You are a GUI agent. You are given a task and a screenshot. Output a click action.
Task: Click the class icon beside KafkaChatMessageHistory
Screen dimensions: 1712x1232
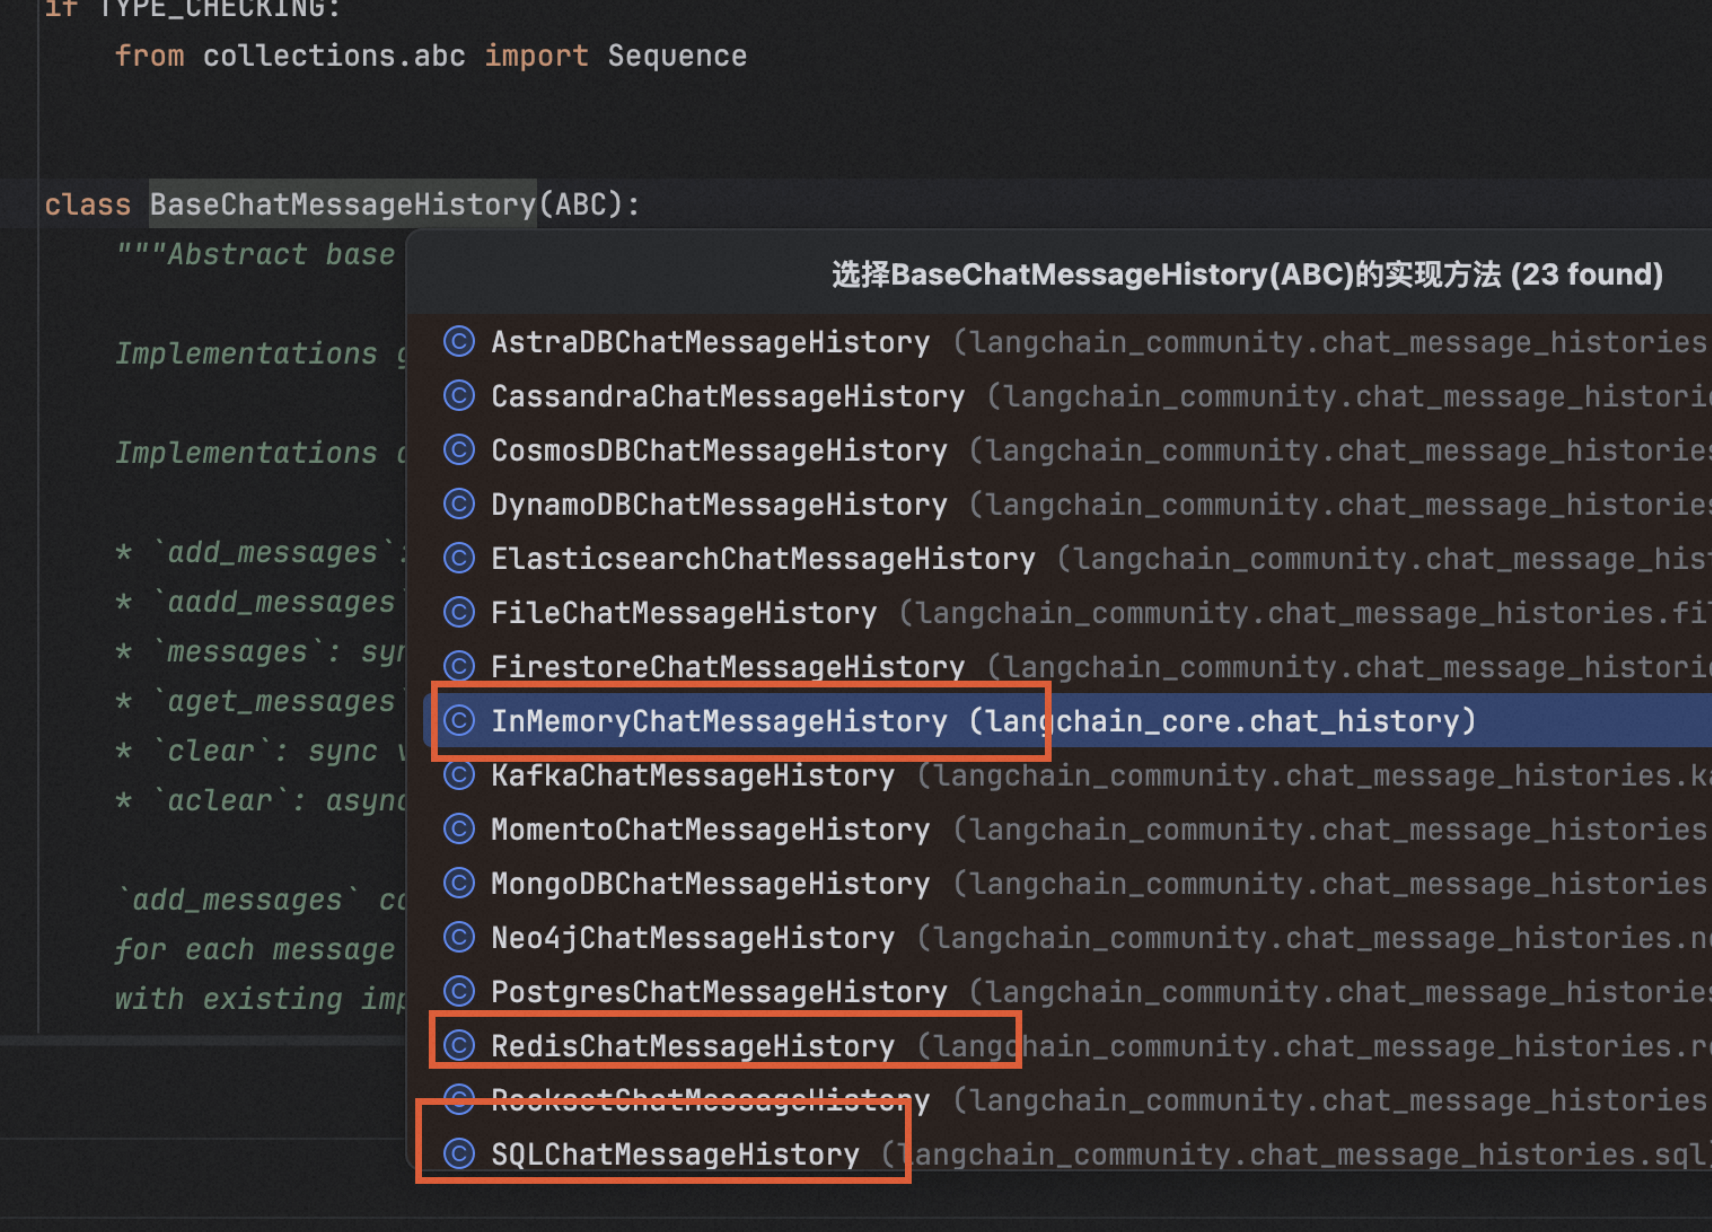(459, 775)
